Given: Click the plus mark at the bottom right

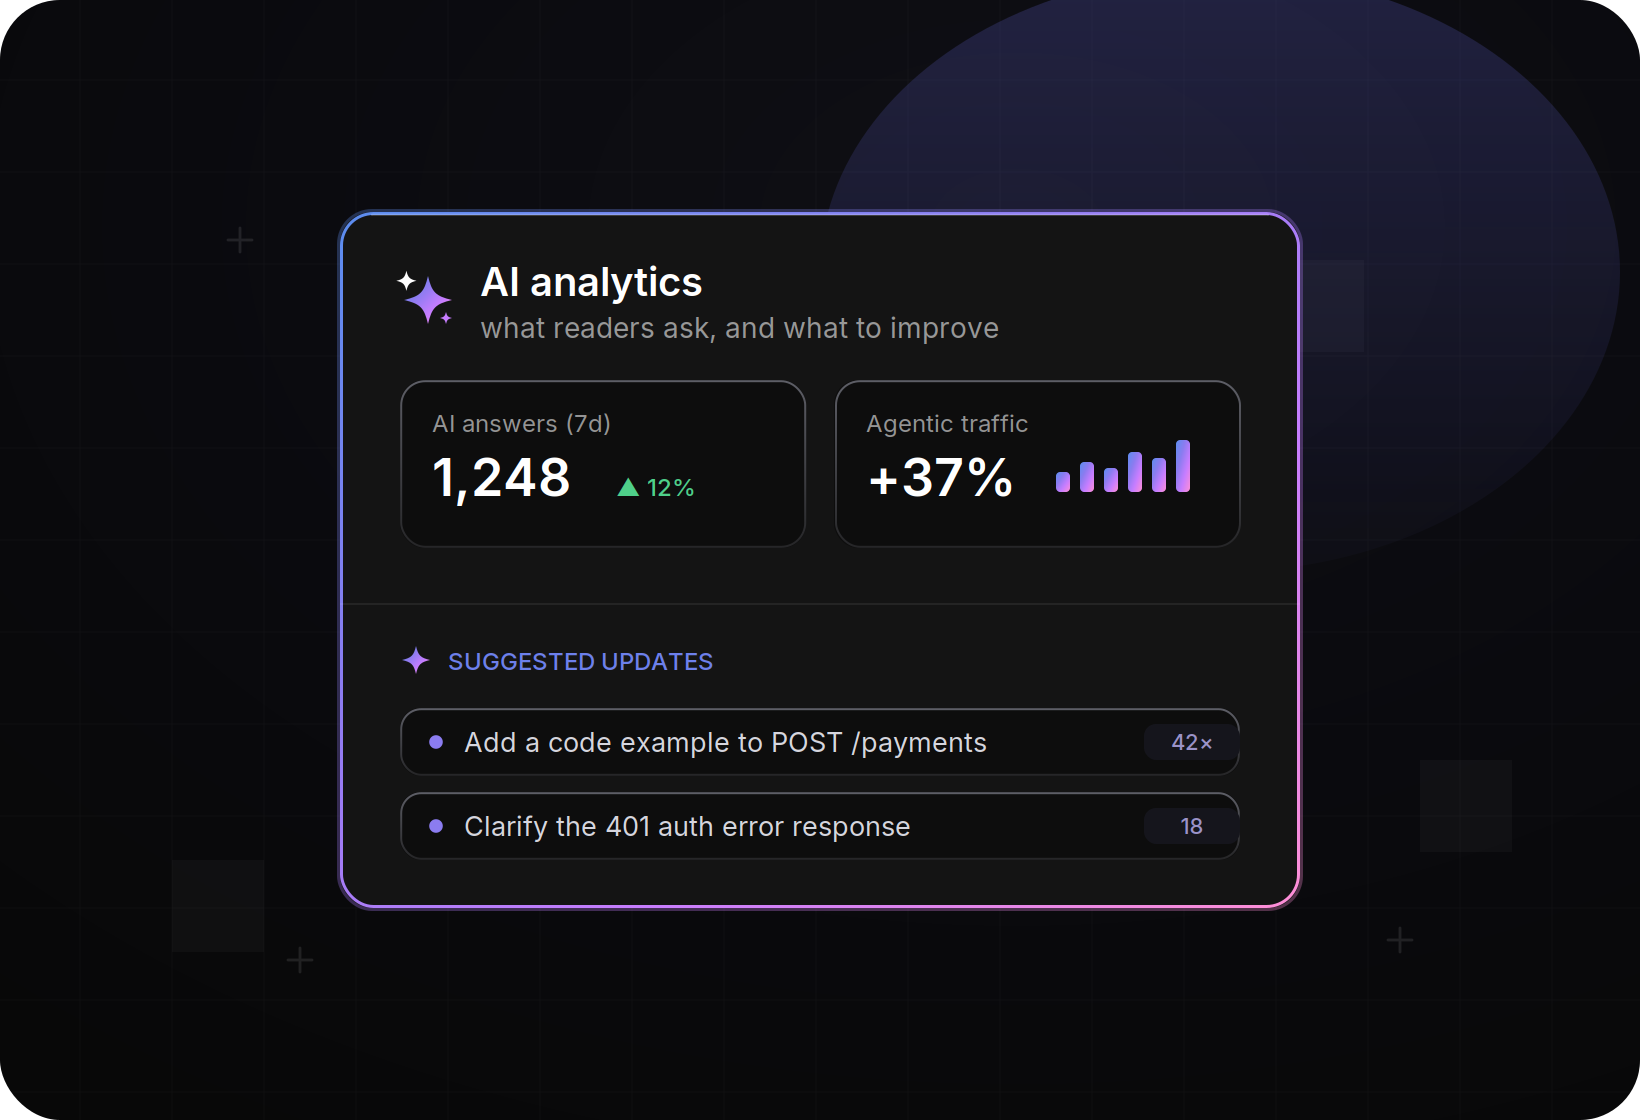Looking at the screenshot, I should pos(1400,940).
